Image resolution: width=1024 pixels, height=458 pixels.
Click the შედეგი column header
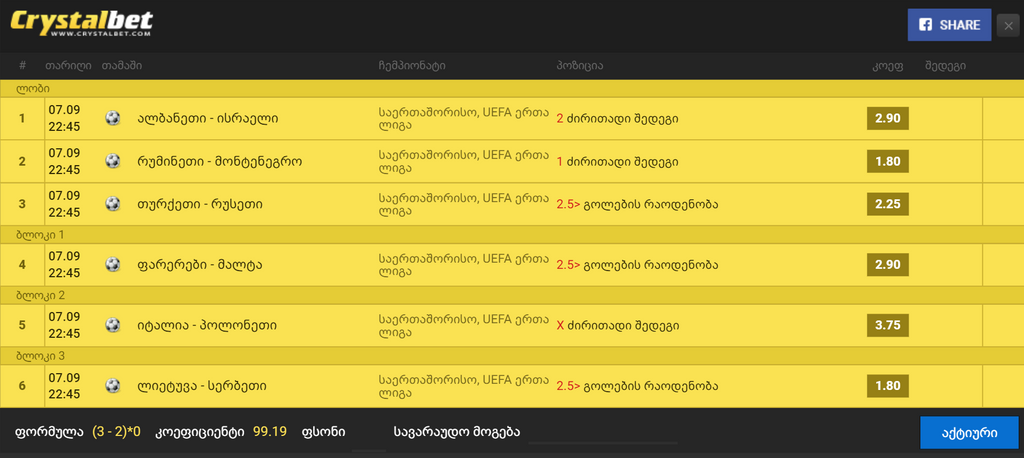pyautogui.click(x=945, y=66)
